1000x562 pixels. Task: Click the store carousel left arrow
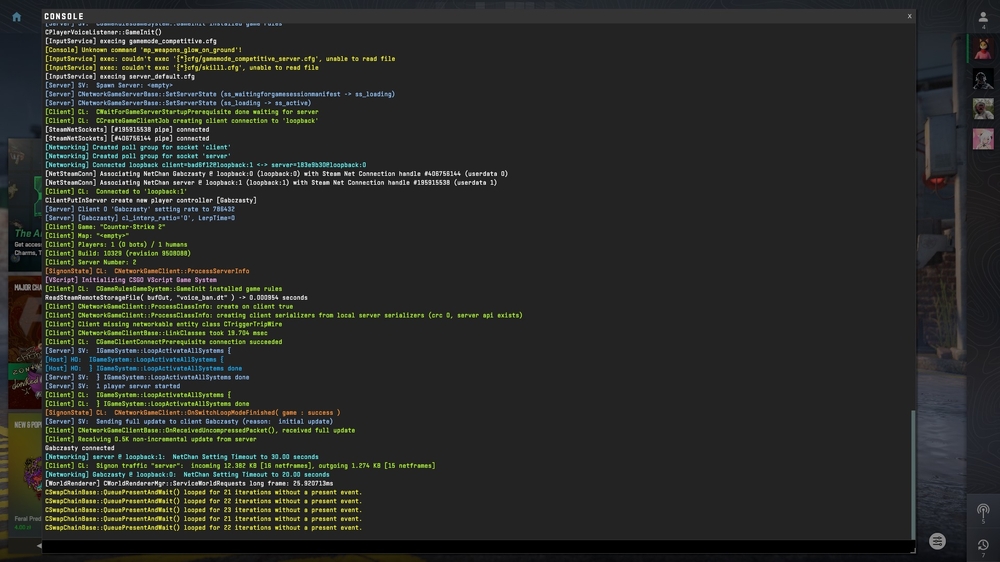pos(39,545)
